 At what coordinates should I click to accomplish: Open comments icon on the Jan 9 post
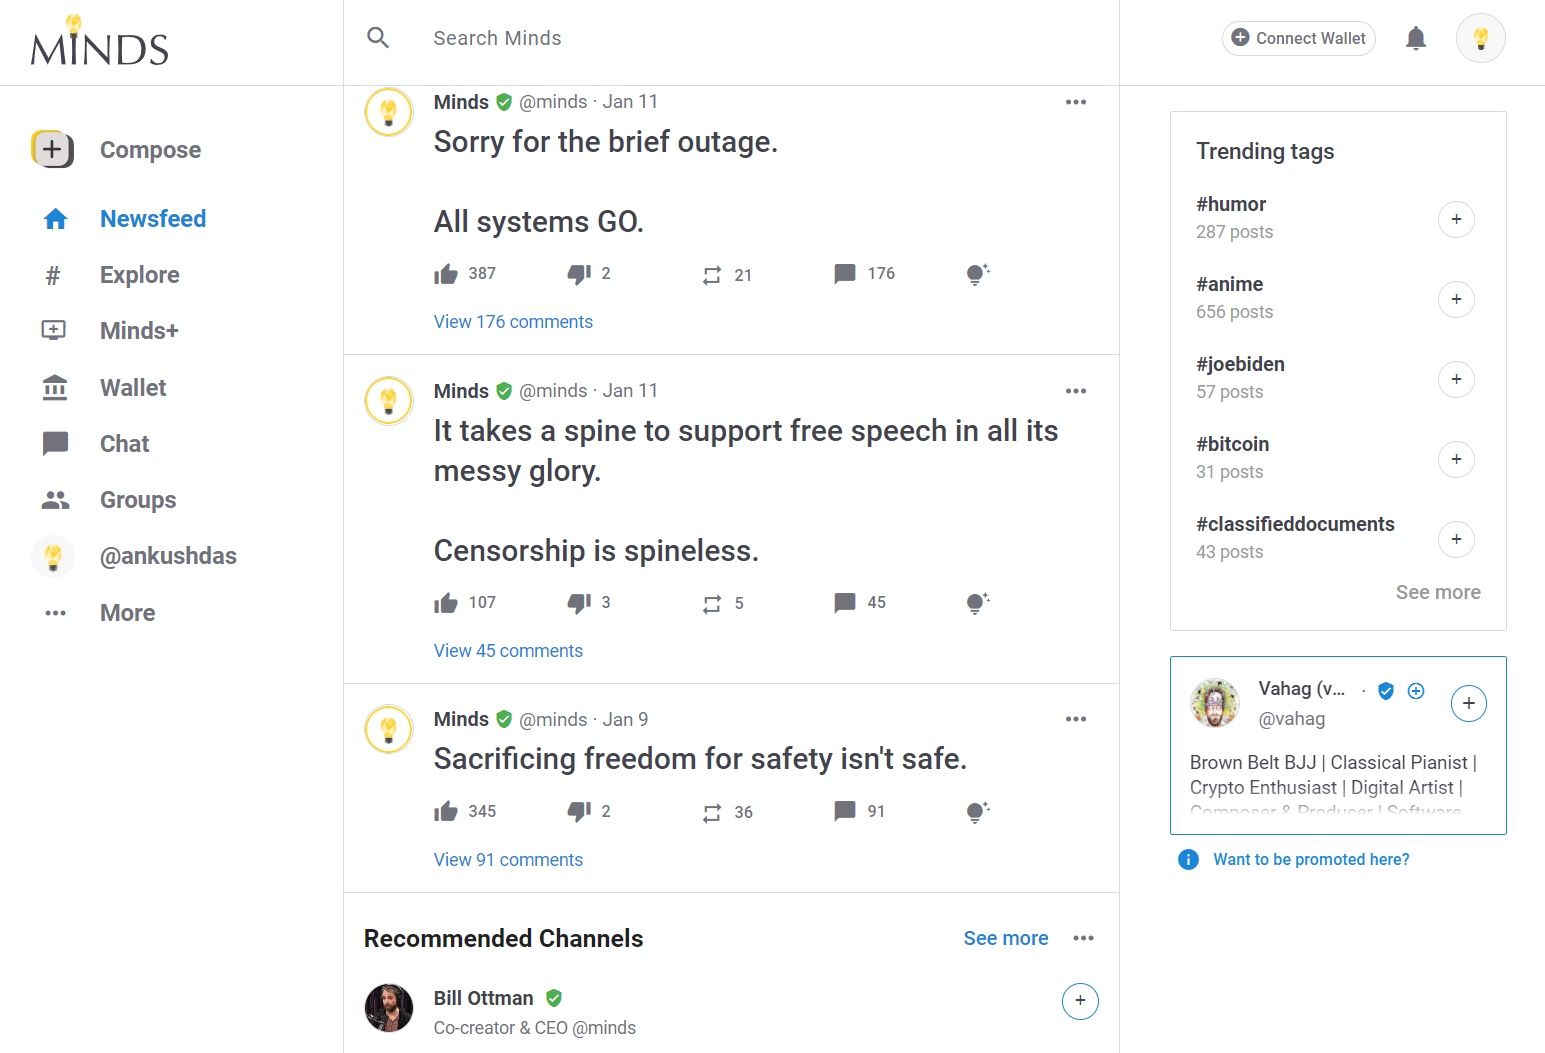[x=845, y=811]
